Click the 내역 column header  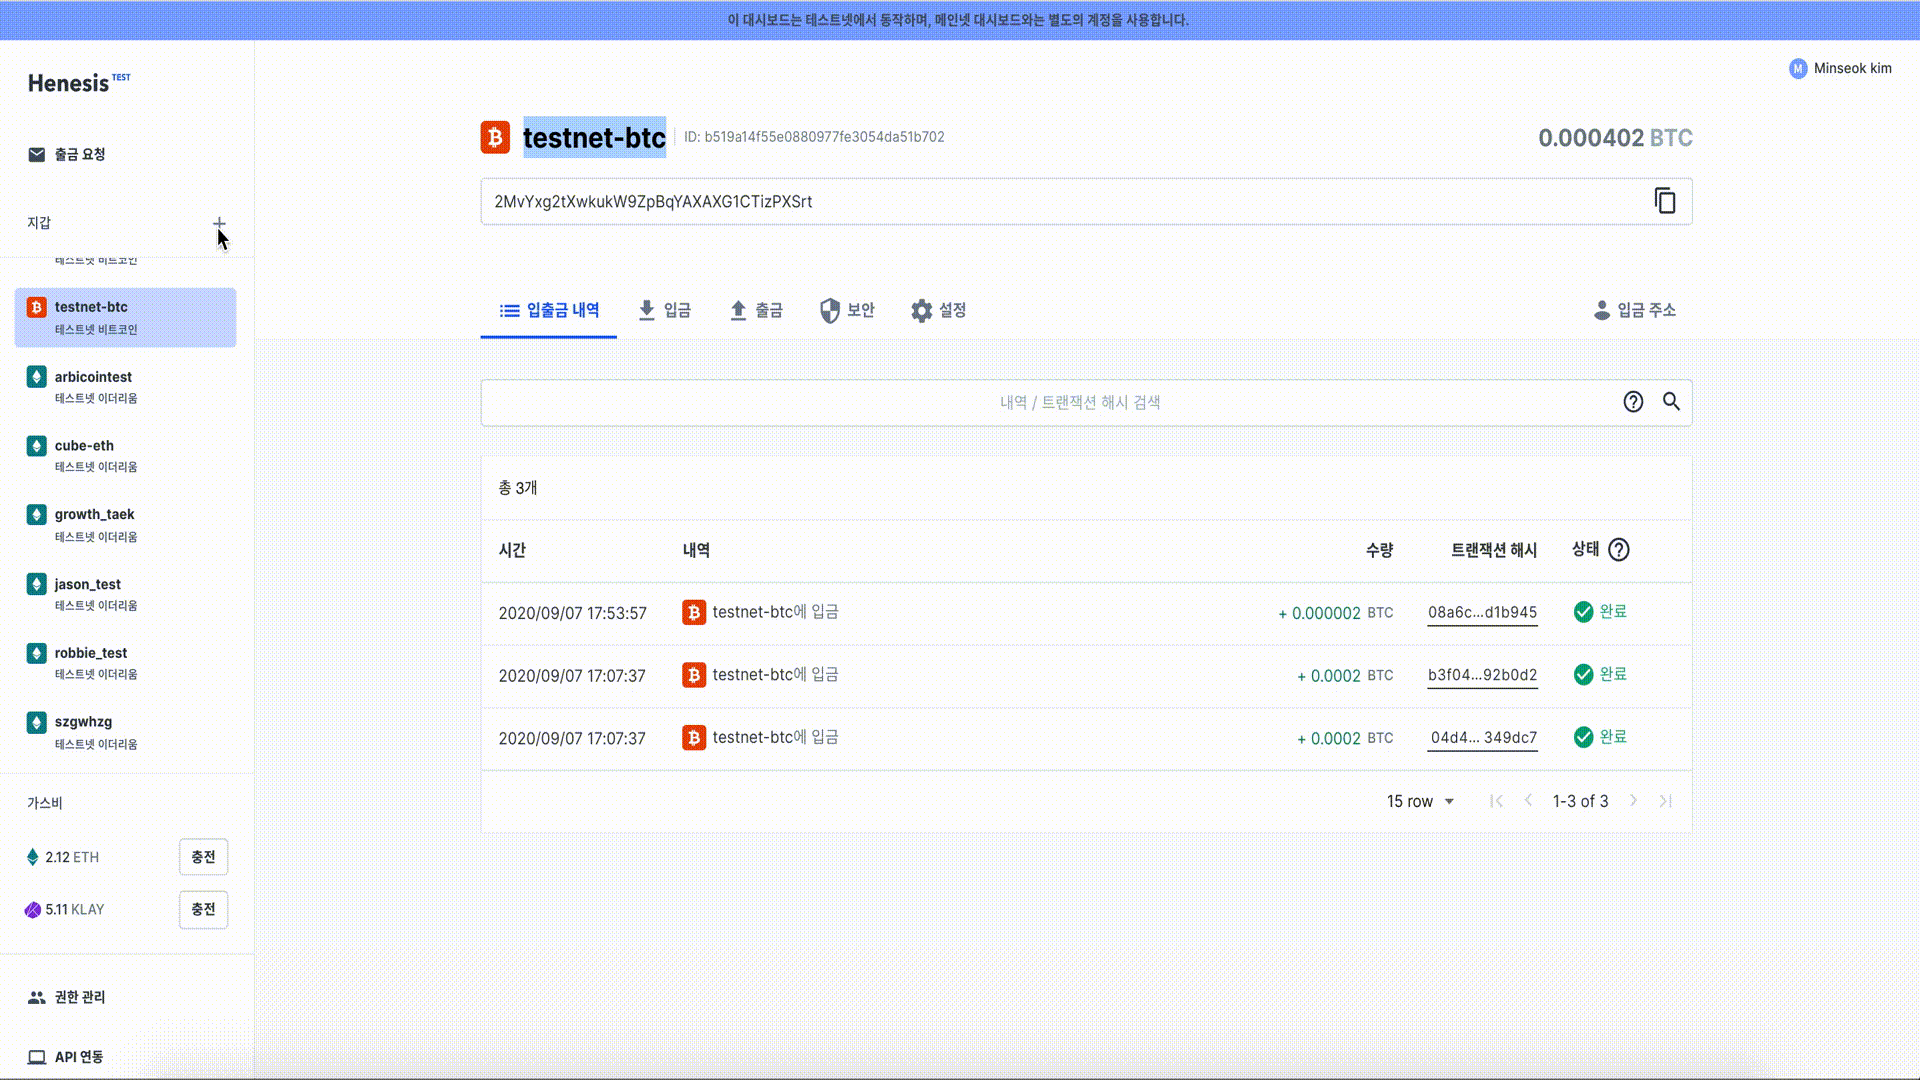pos(696,550)
